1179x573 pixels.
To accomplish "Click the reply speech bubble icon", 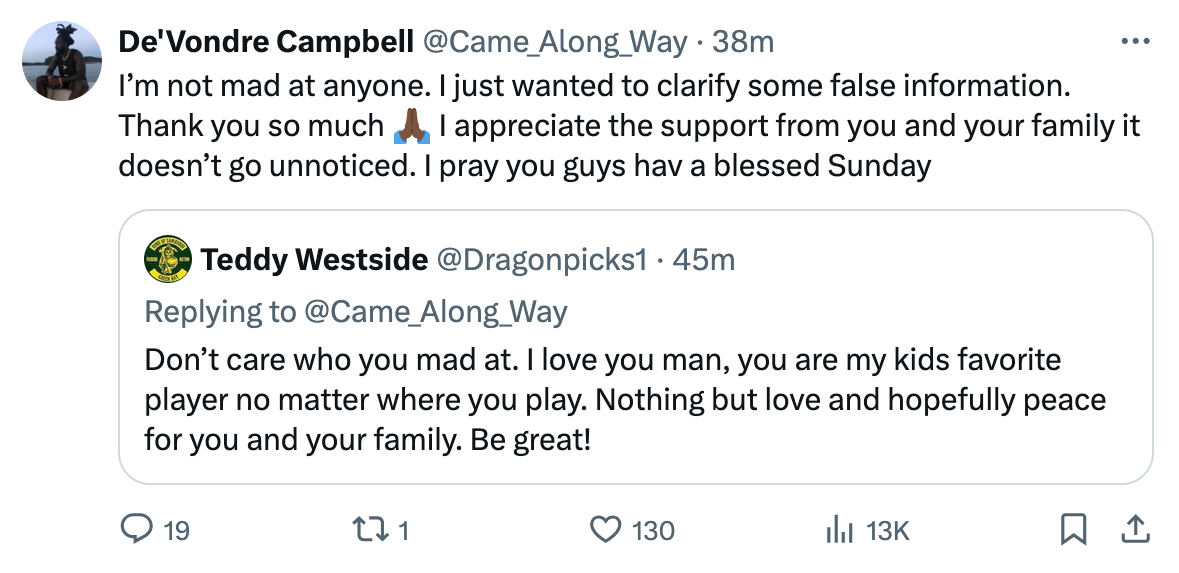I will [x=134, y=530].
